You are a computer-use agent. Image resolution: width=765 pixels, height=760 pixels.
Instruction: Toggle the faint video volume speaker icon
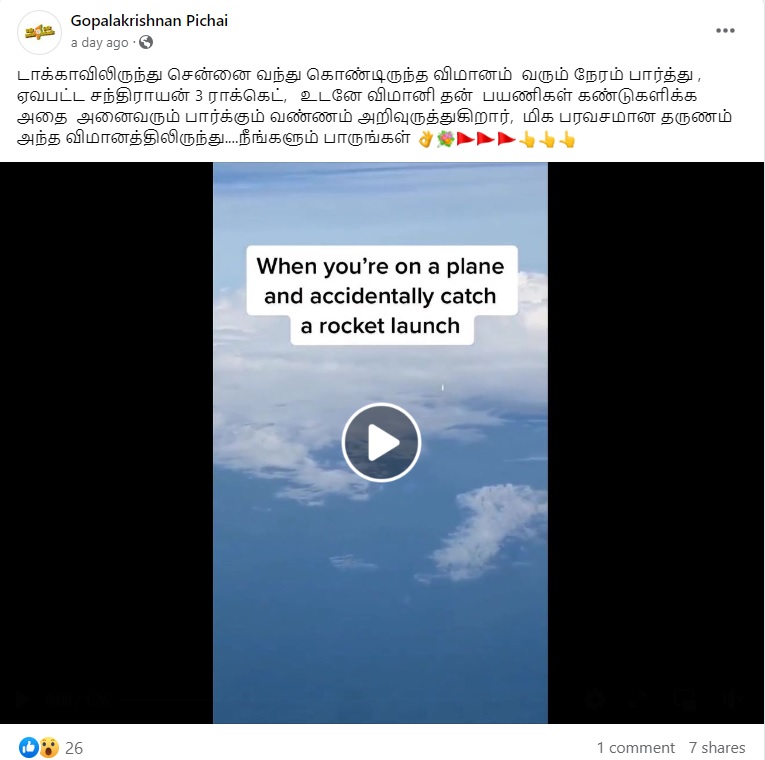point(733,699)
